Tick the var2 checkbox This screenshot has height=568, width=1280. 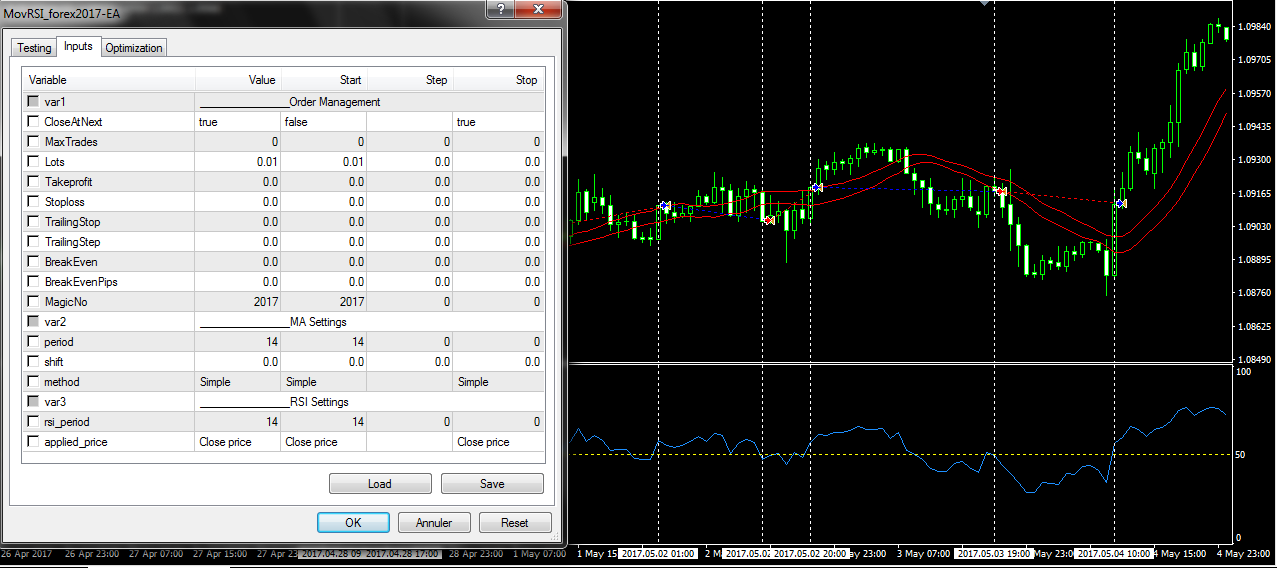(x=34, y=322)
